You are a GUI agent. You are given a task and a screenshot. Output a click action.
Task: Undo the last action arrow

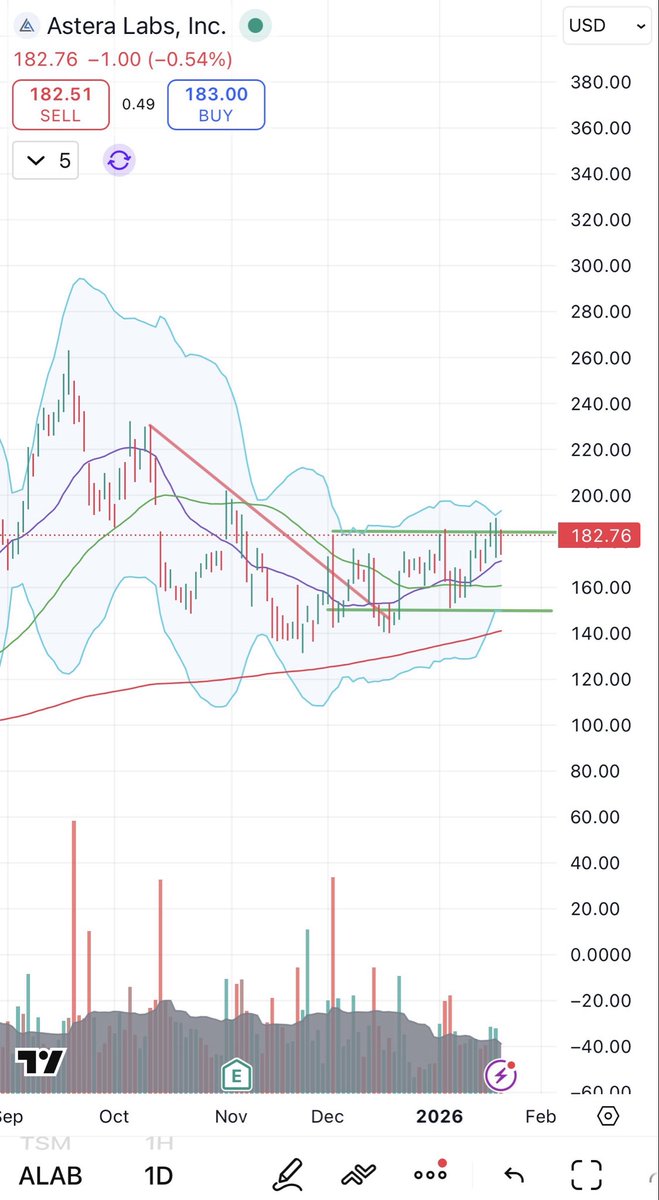(x=513, y=1175)
